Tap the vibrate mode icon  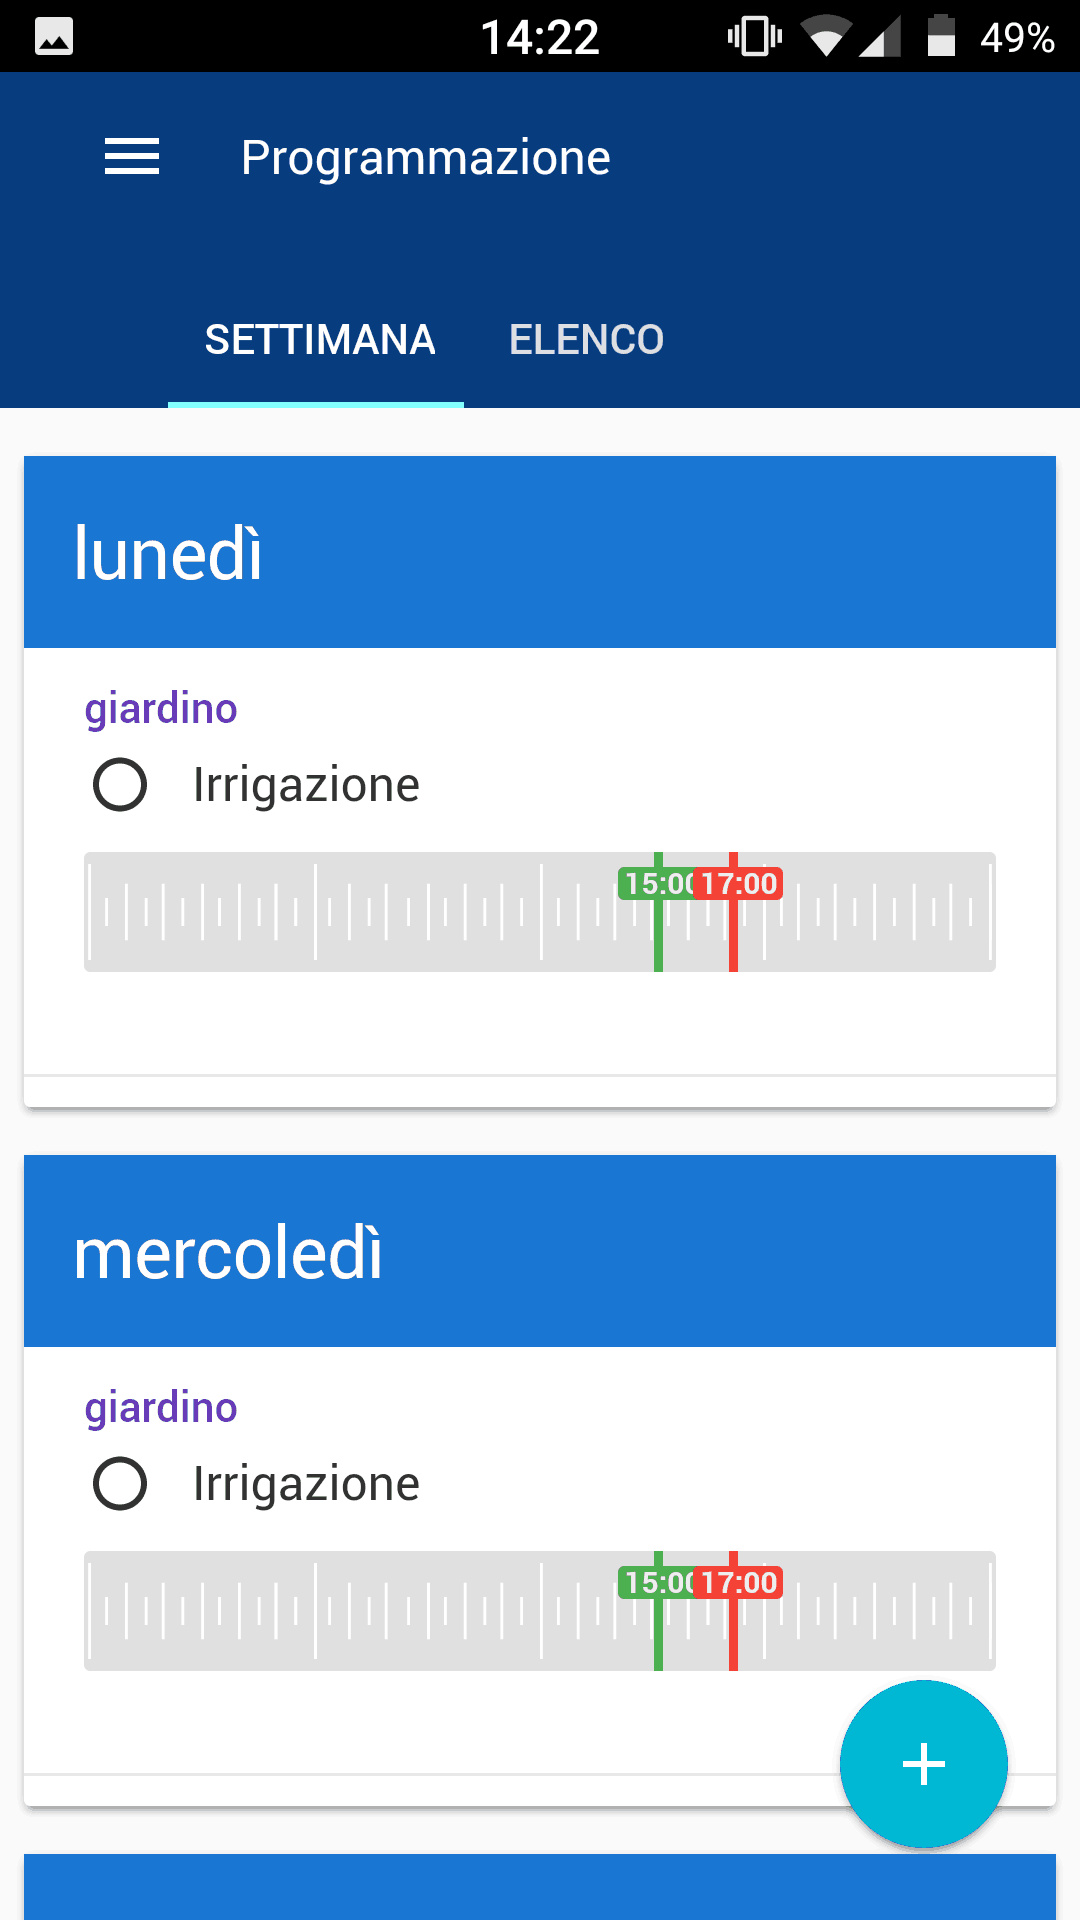(755, 37)
